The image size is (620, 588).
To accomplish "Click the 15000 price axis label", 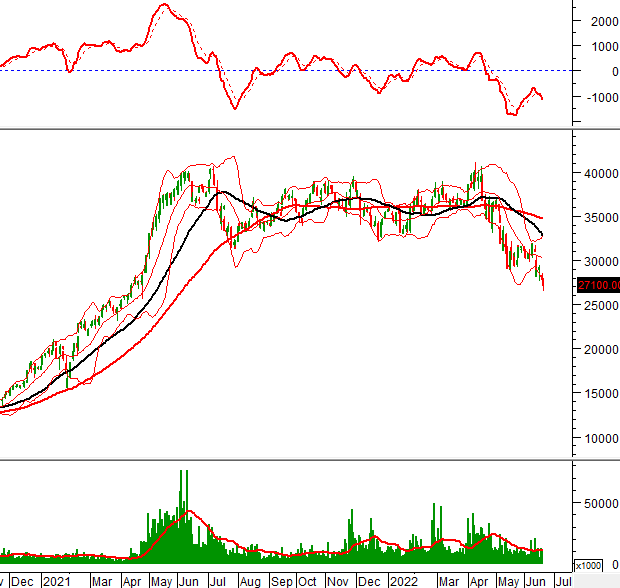I will (x=600, y=393).
